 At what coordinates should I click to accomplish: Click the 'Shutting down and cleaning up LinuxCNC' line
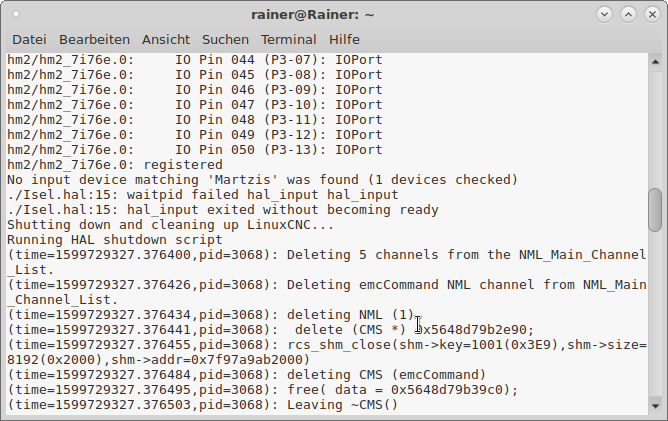click(170, 225)
